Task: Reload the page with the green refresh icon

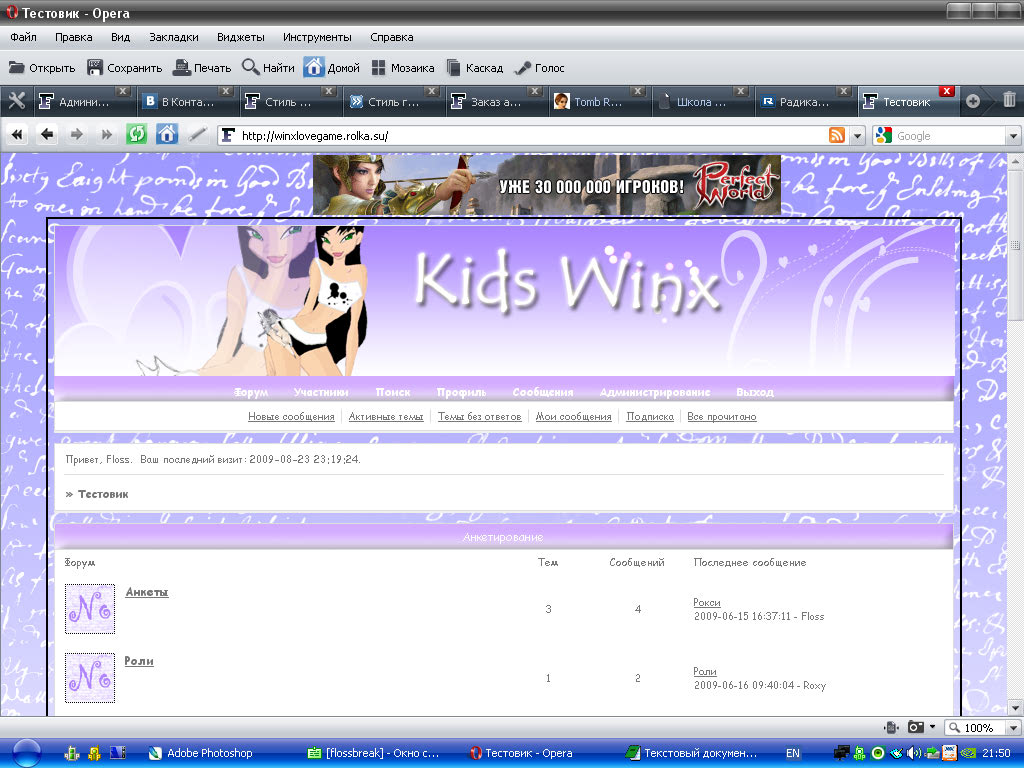Action: tap(136, 135)
